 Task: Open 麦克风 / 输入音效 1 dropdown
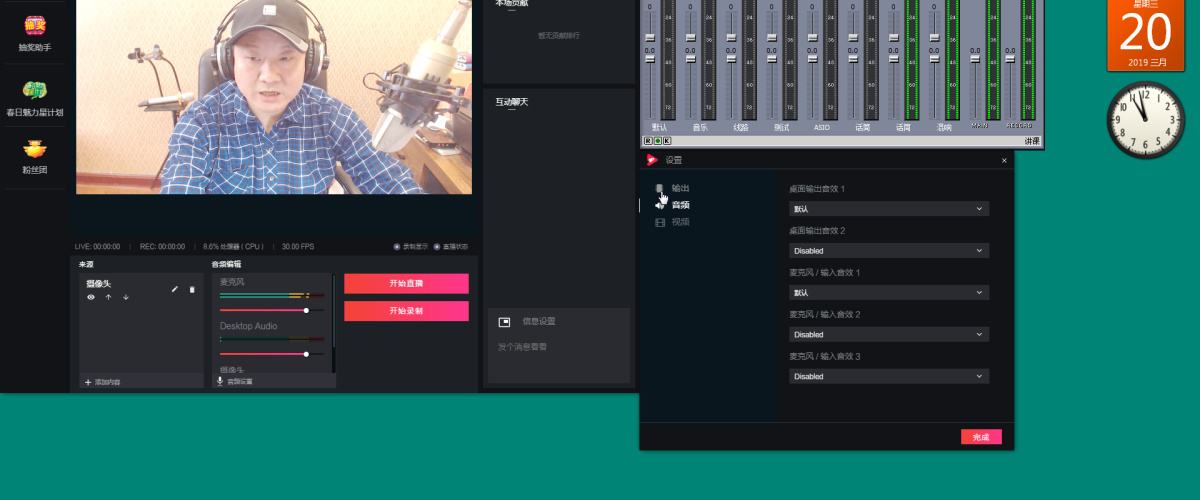(889, 293)
